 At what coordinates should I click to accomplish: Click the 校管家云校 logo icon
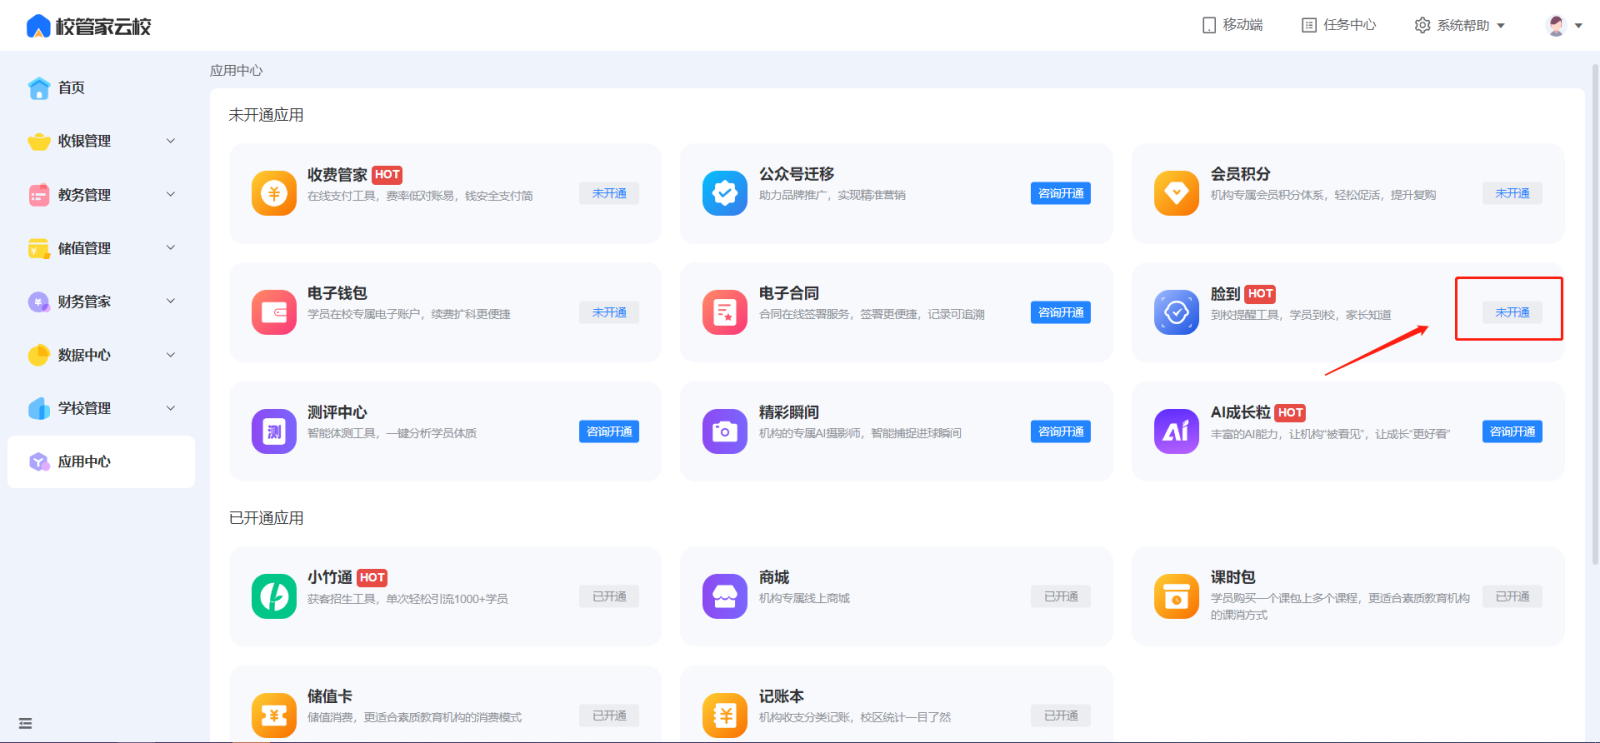[x=38, y=26]
